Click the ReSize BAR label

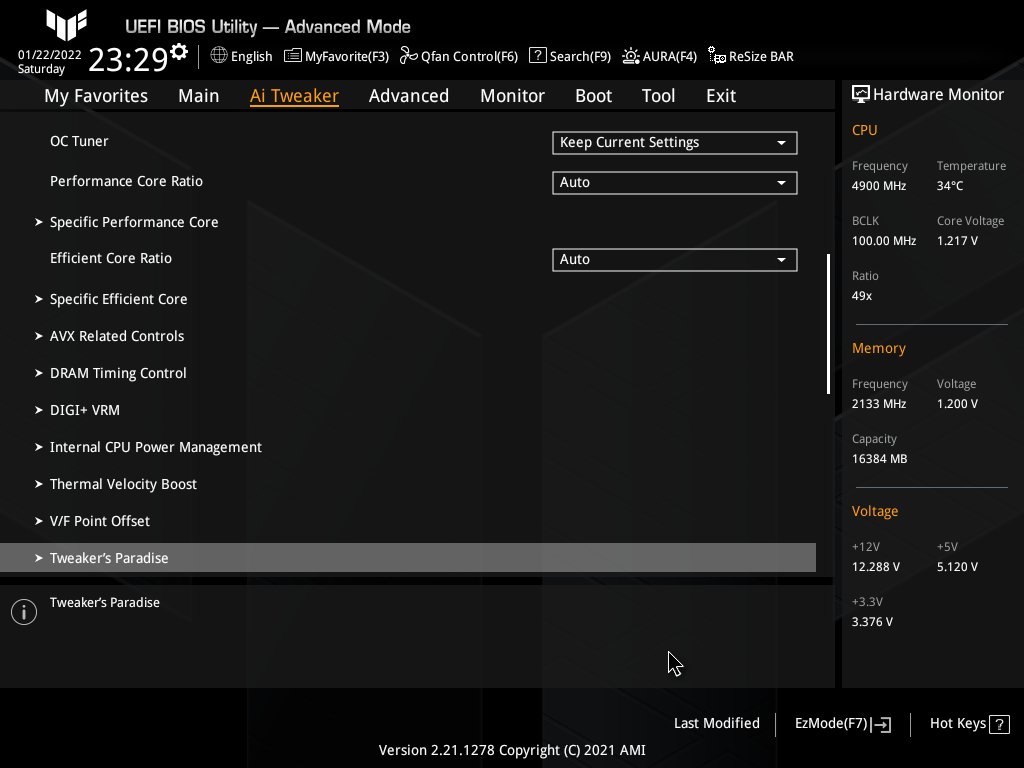(761, 56)
